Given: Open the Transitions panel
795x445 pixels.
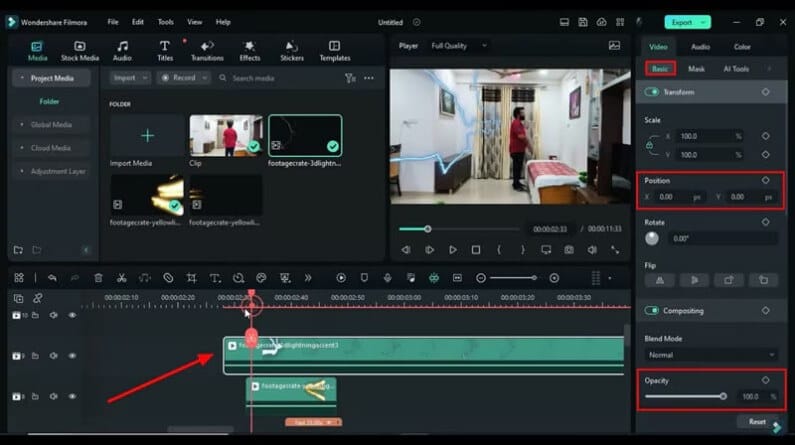Looking at the screenshot, I should [x=207, y=51].
